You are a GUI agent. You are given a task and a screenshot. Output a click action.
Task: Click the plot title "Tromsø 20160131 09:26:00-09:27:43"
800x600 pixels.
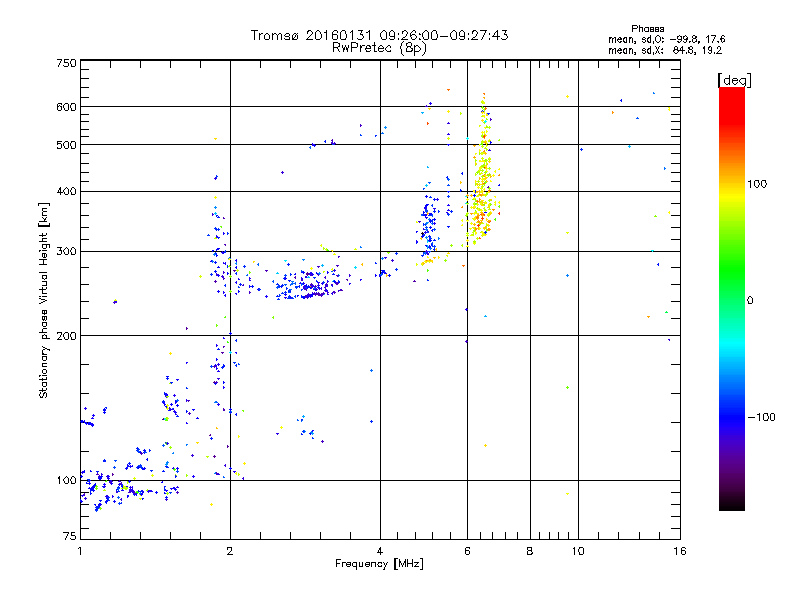(x=379, y=35)
